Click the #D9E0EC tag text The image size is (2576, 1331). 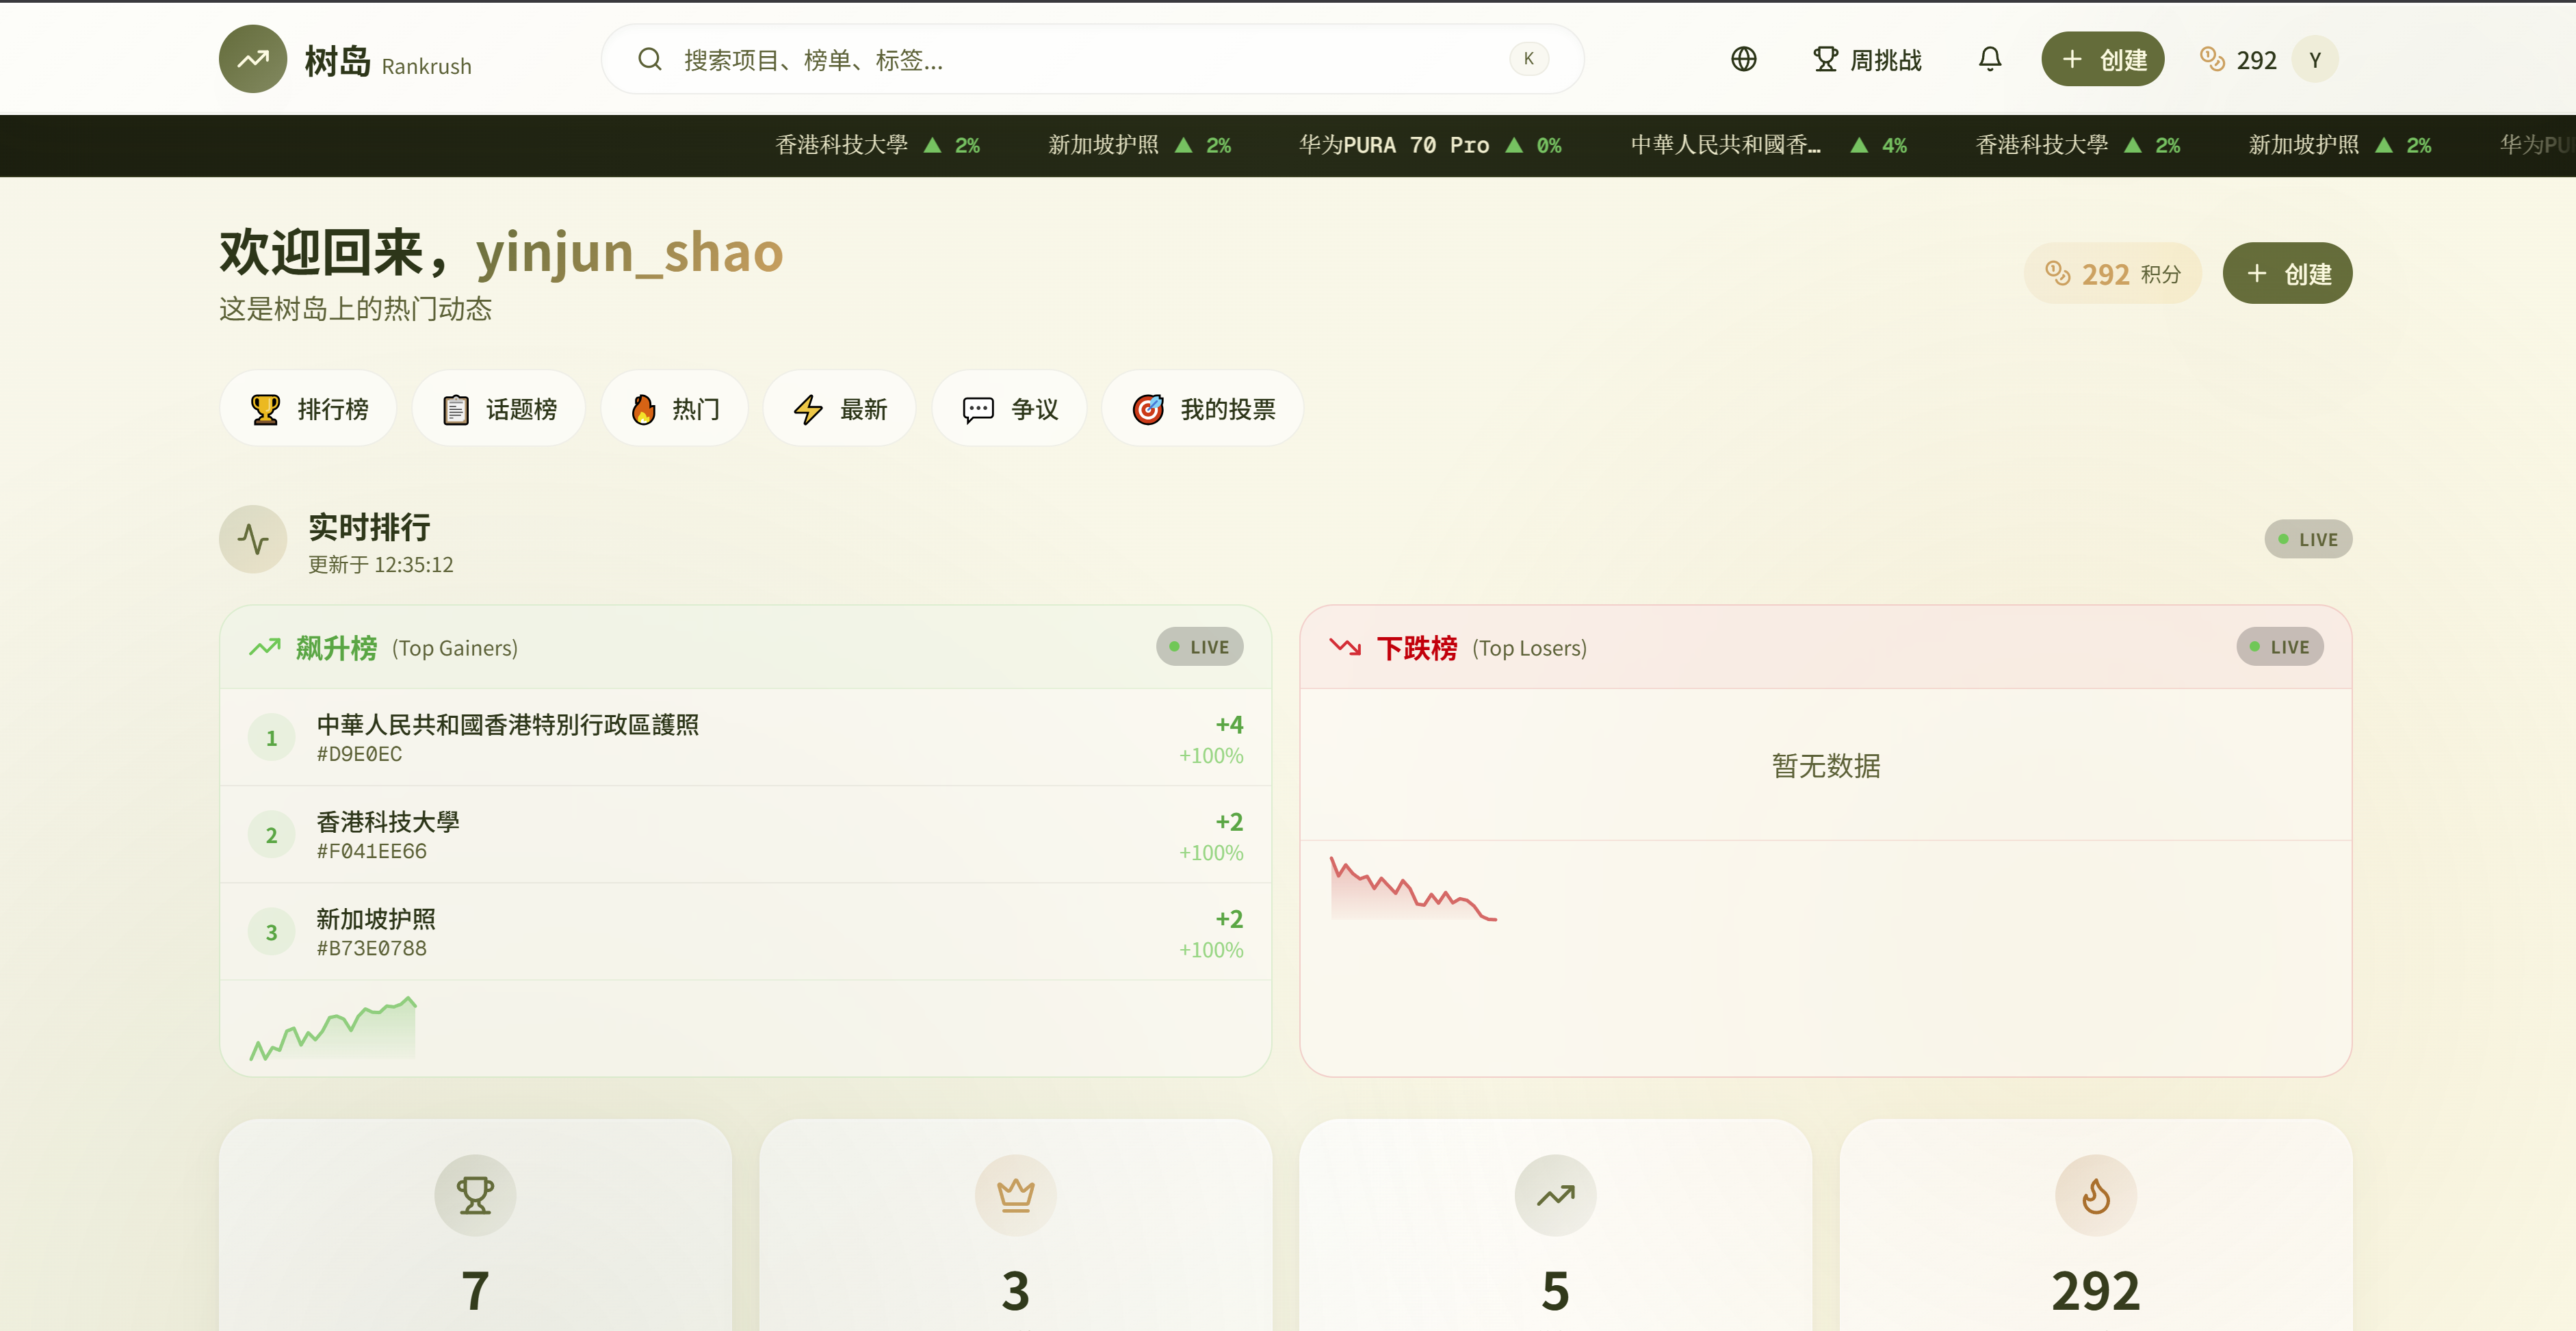[x=359, y=754]
